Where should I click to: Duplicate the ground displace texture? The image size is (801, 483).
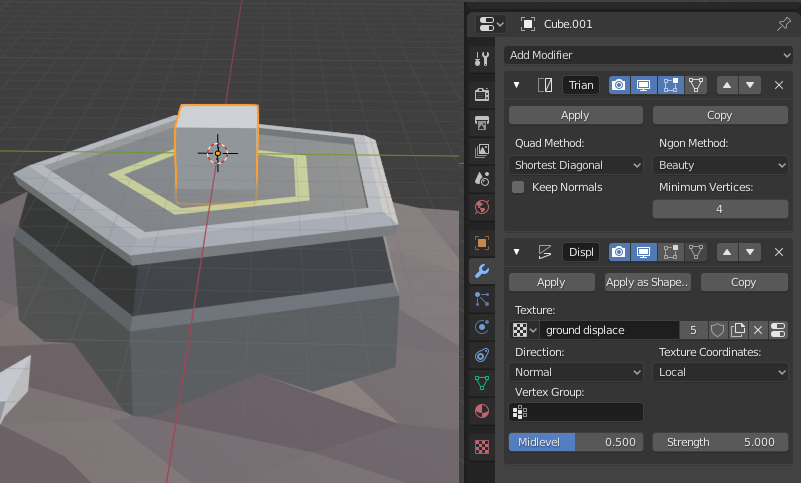738,330
